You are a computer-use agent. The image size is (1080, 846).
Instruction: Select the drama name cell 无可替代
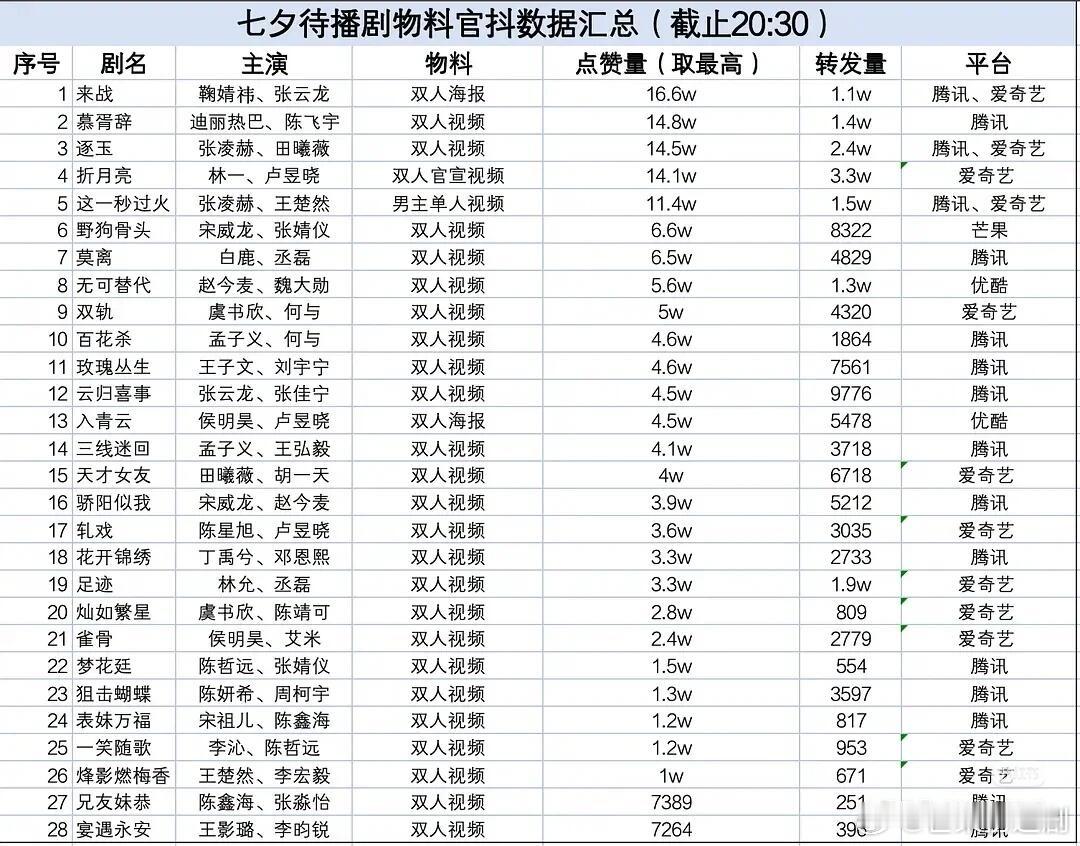point(123,285)
